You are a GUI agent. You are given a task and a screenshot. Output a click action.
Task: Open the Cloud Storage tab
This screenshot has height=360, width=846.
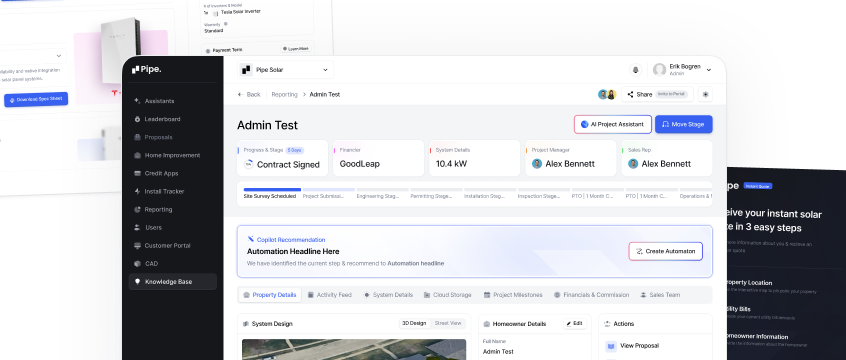[x=447, y=295]
